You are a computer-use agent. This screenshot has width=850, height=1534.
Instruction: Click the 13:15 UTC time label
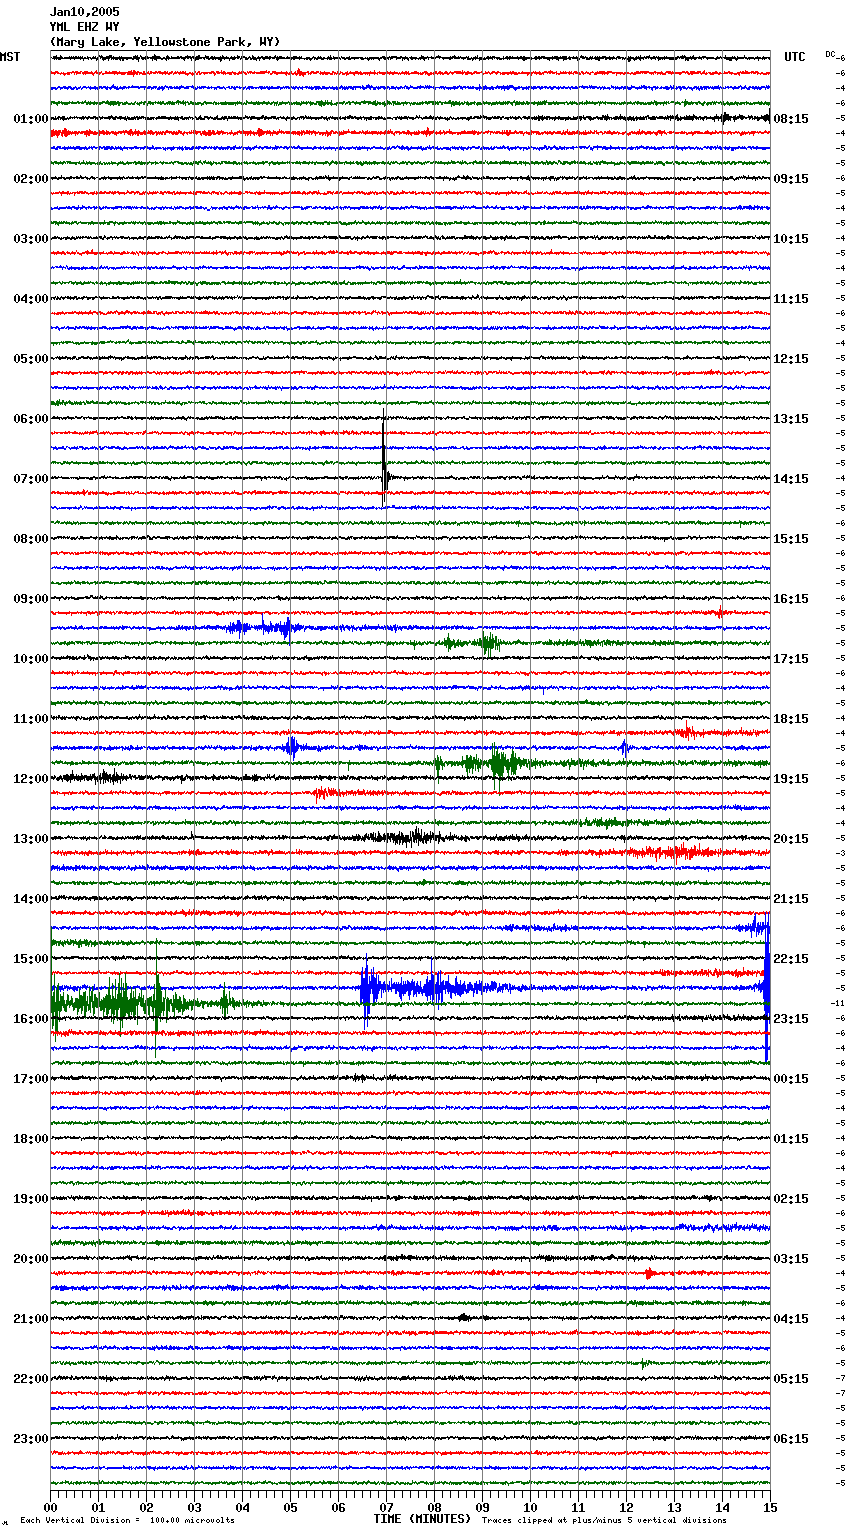pyautogui.click(x=791, y=419)
